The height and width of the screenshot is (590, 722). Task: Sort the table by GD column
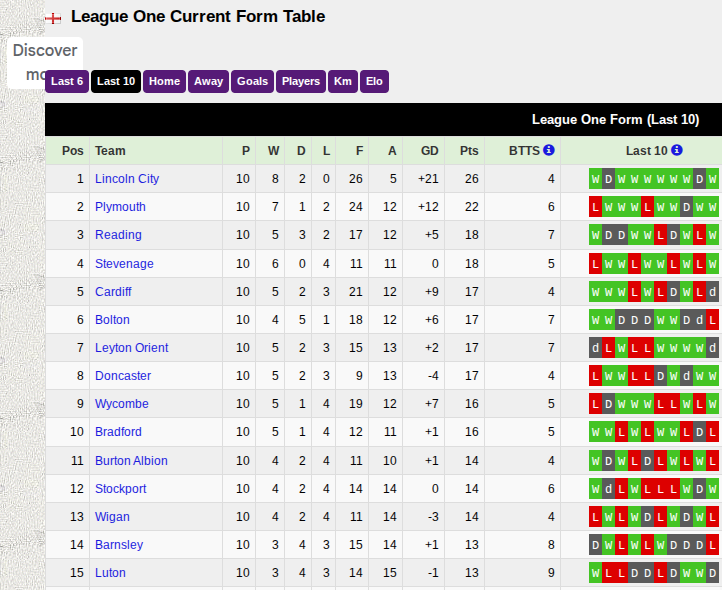(430, 151)
